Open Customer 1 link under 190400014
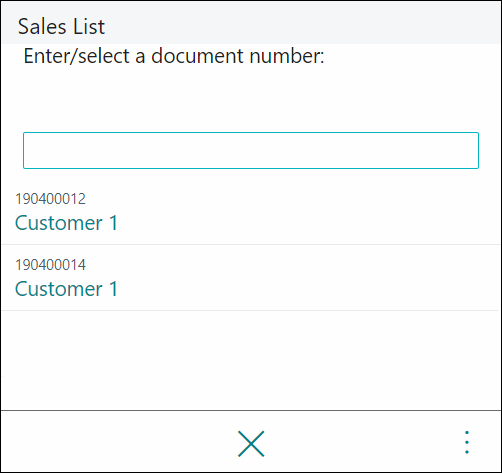Screen dimensions: 502x473 pyautogui.click(x=66, y=289)
